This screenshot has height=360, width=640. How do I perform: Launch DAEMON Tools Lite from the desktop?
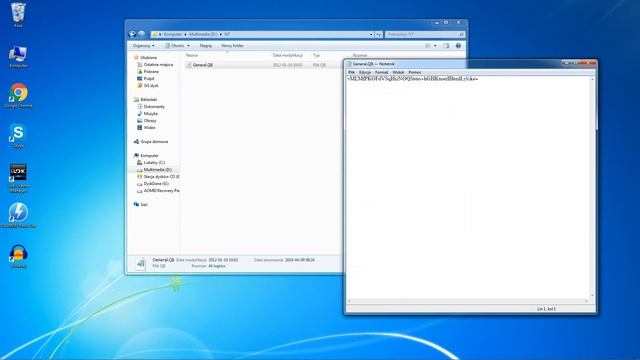[18, 215]
